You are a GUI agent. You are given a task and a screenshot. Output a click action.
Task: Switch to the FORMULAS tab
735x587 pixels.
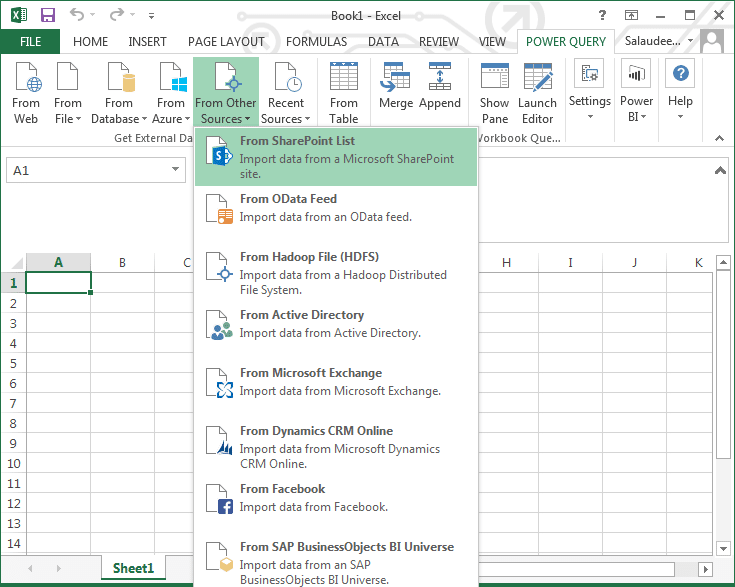tap(316, 42)
